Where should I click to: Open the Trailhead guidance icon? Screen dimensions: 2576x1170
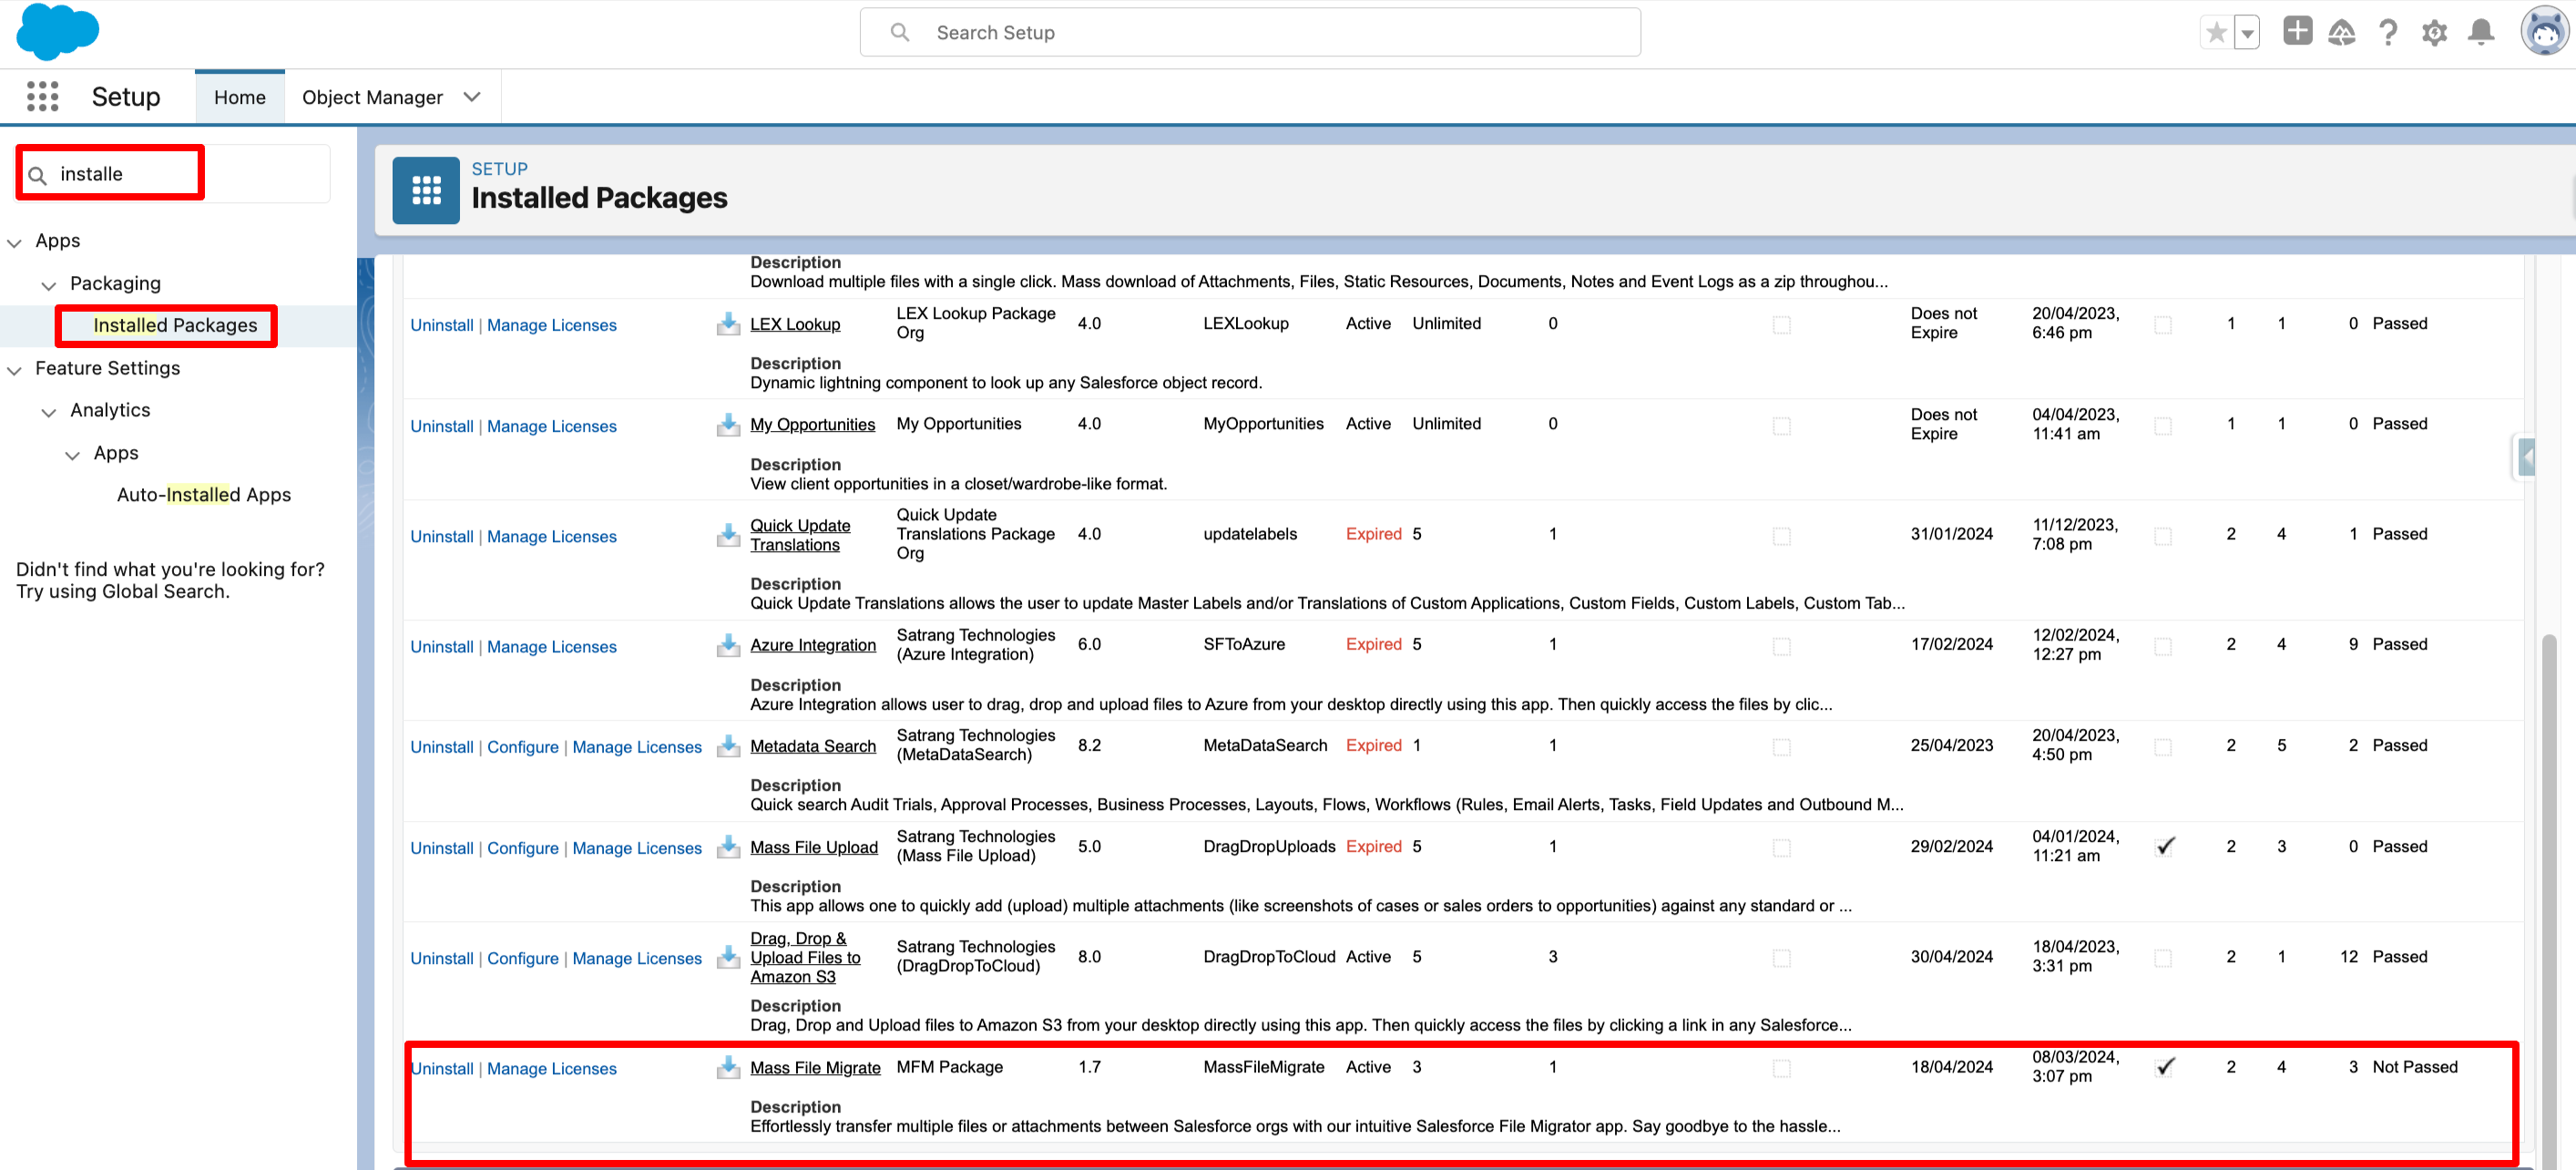coord(2342,33)
